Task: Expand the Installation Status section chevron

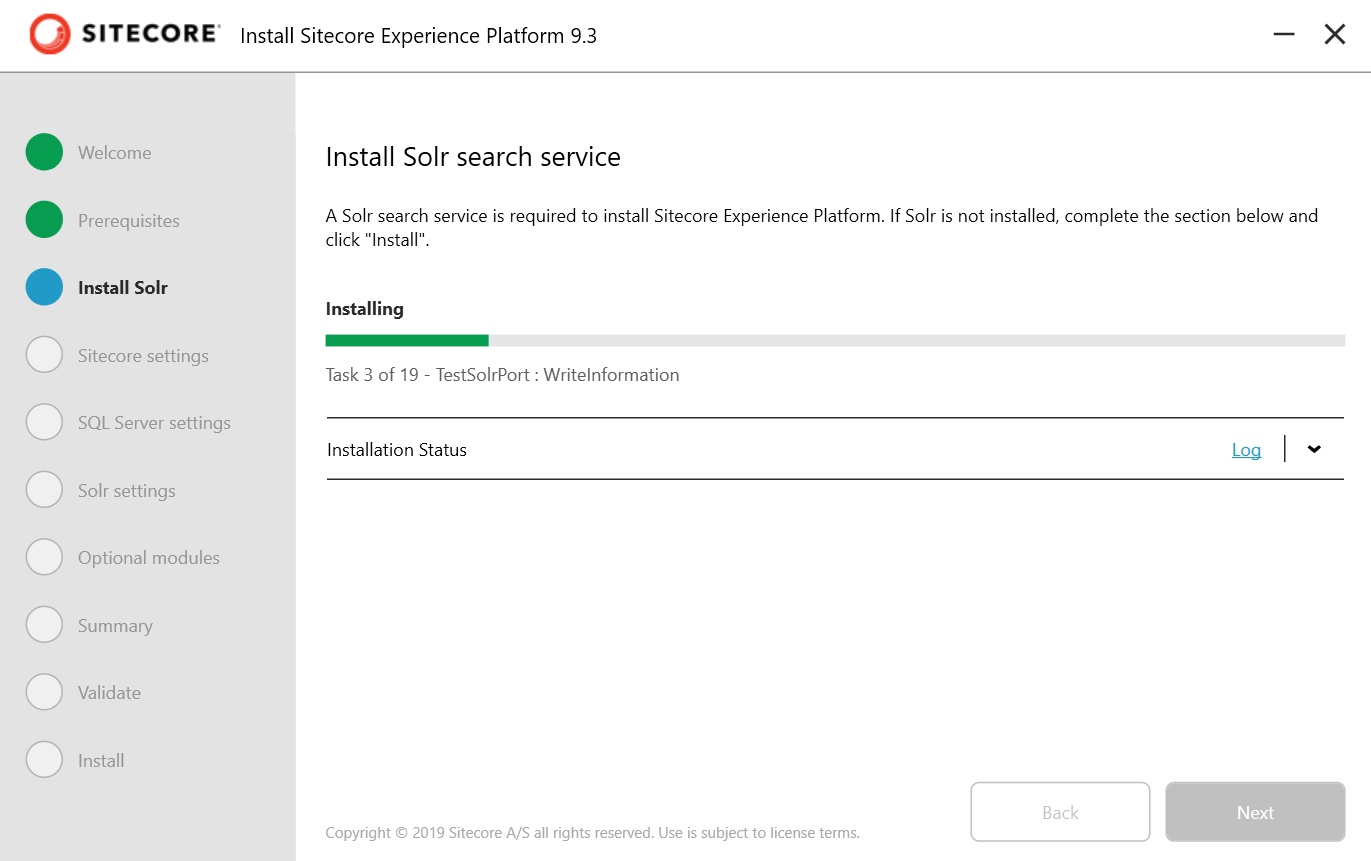Action: [1314, 449]
